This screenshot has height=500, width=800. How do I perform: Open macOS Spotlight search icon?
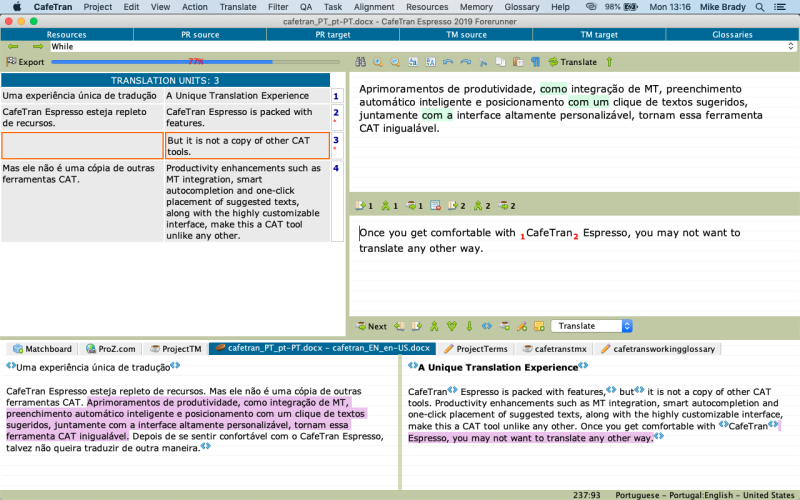(x=760, y=7)
